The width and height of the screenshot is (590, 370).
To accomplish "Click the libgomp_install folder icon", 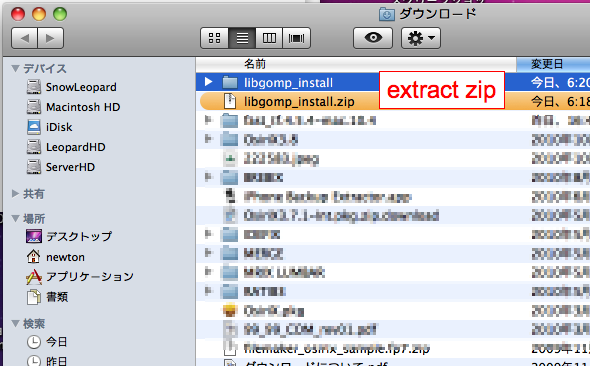I will pos(230,82).
